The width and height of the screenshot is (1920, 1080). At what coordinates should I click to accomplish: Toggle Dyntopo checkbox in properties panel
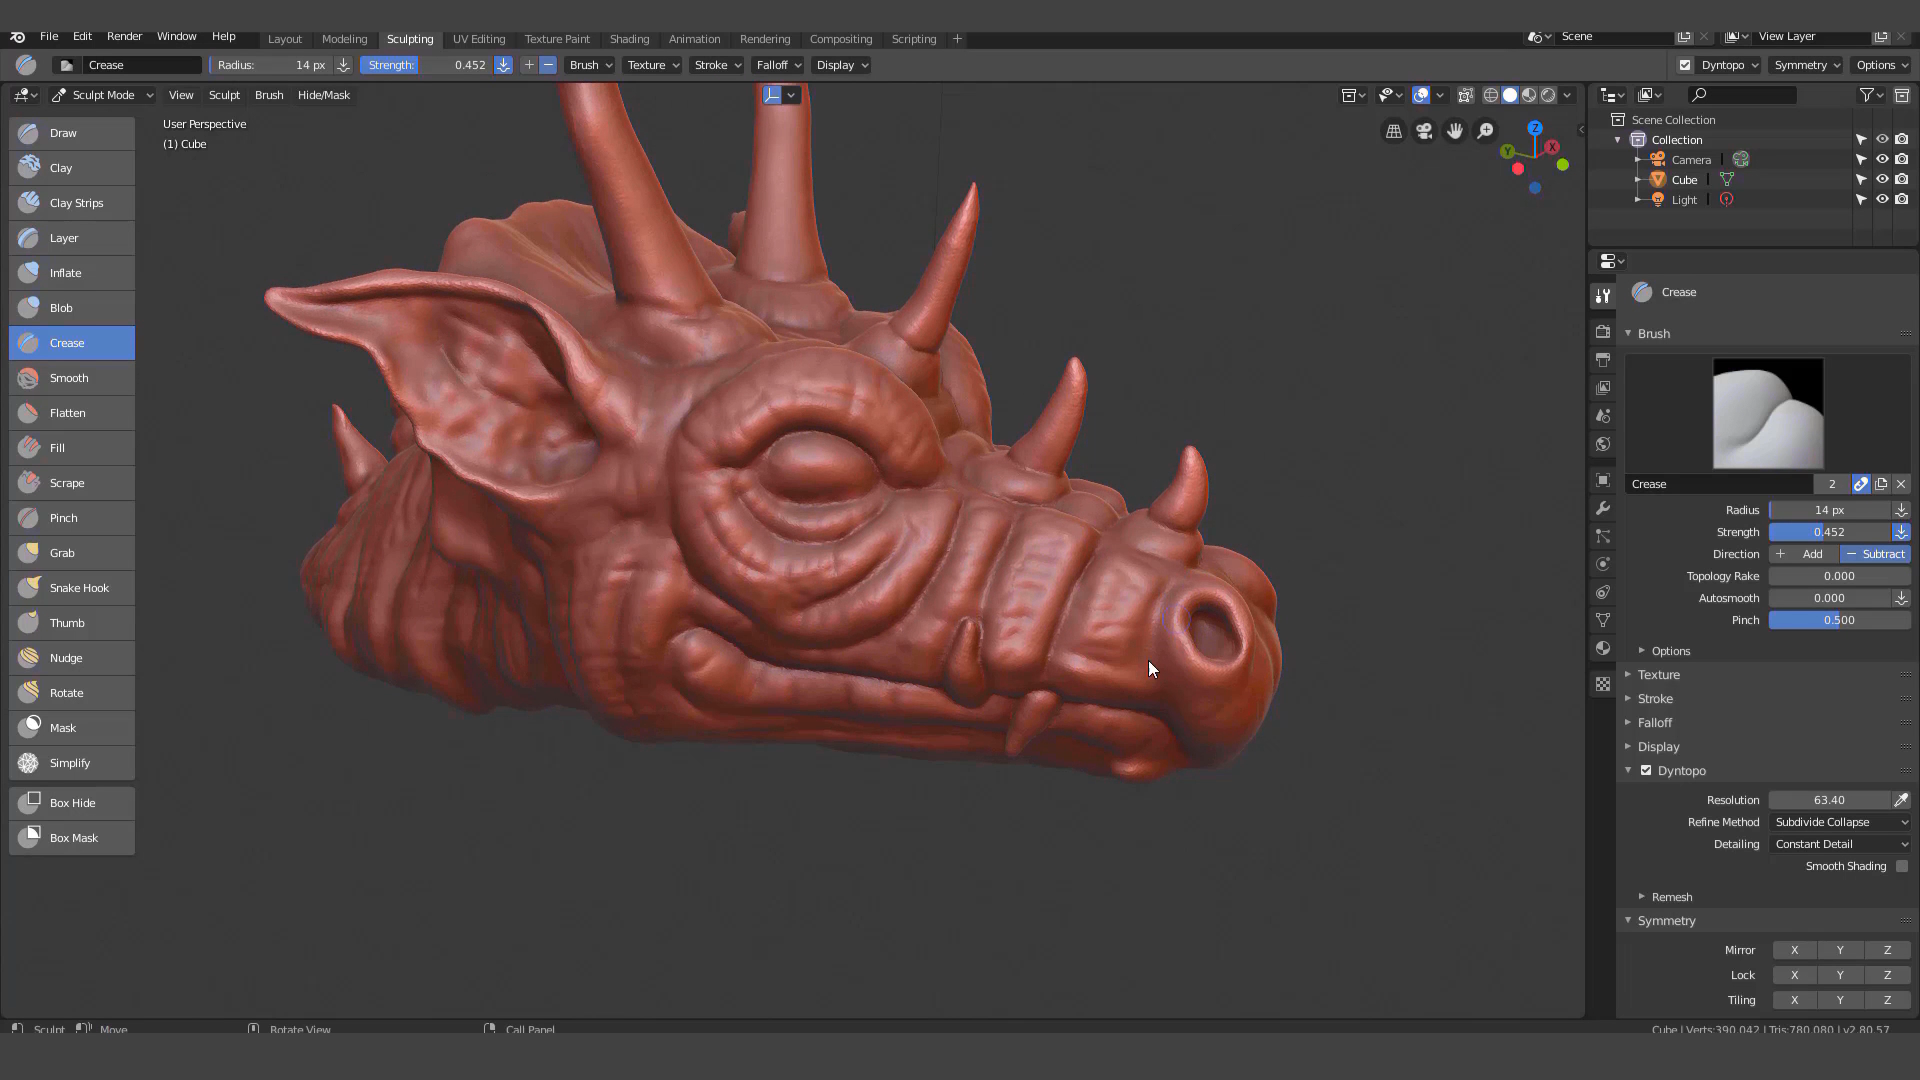[x=1646, y=770]
